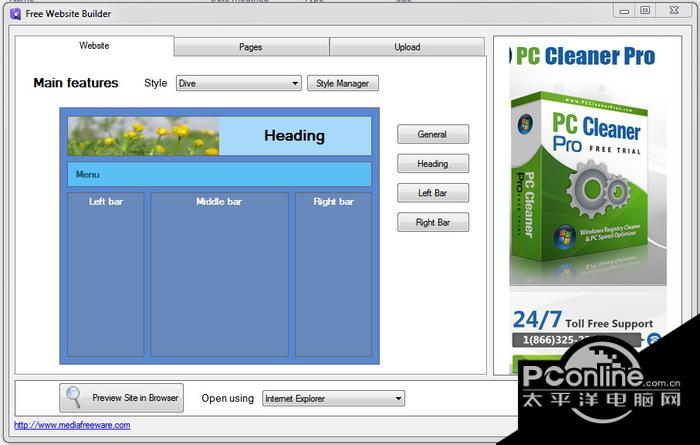
Task: Click the Right Bar button
Action: tap(433, 222)
